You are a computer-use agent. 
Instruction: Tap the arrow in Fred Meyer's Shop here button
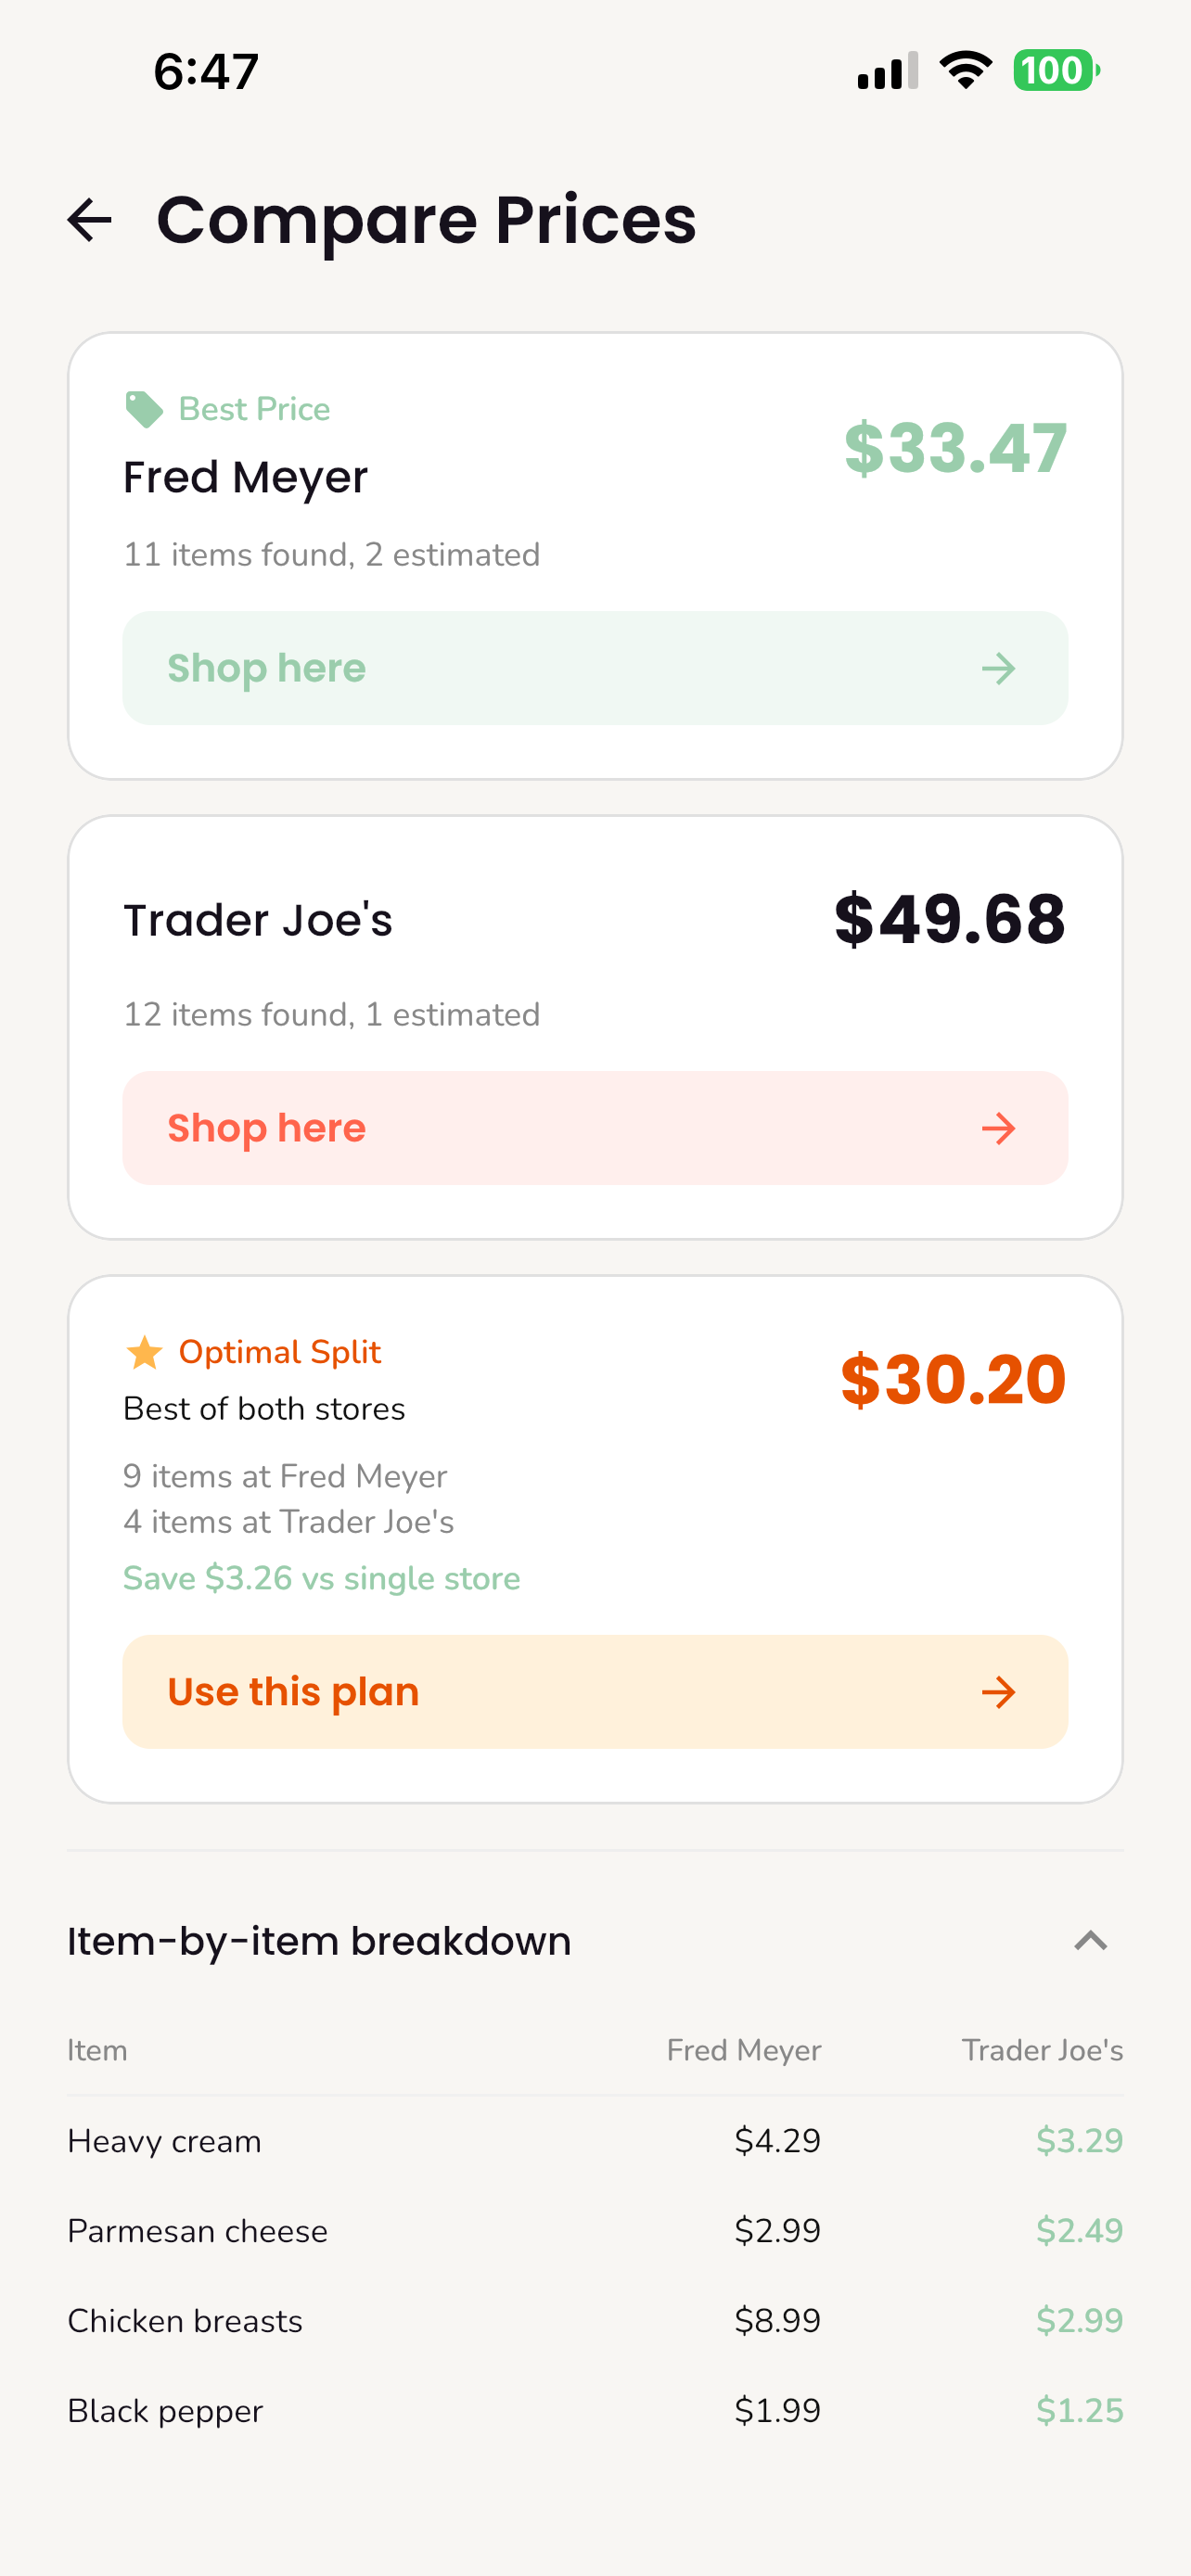coord(997,668)
